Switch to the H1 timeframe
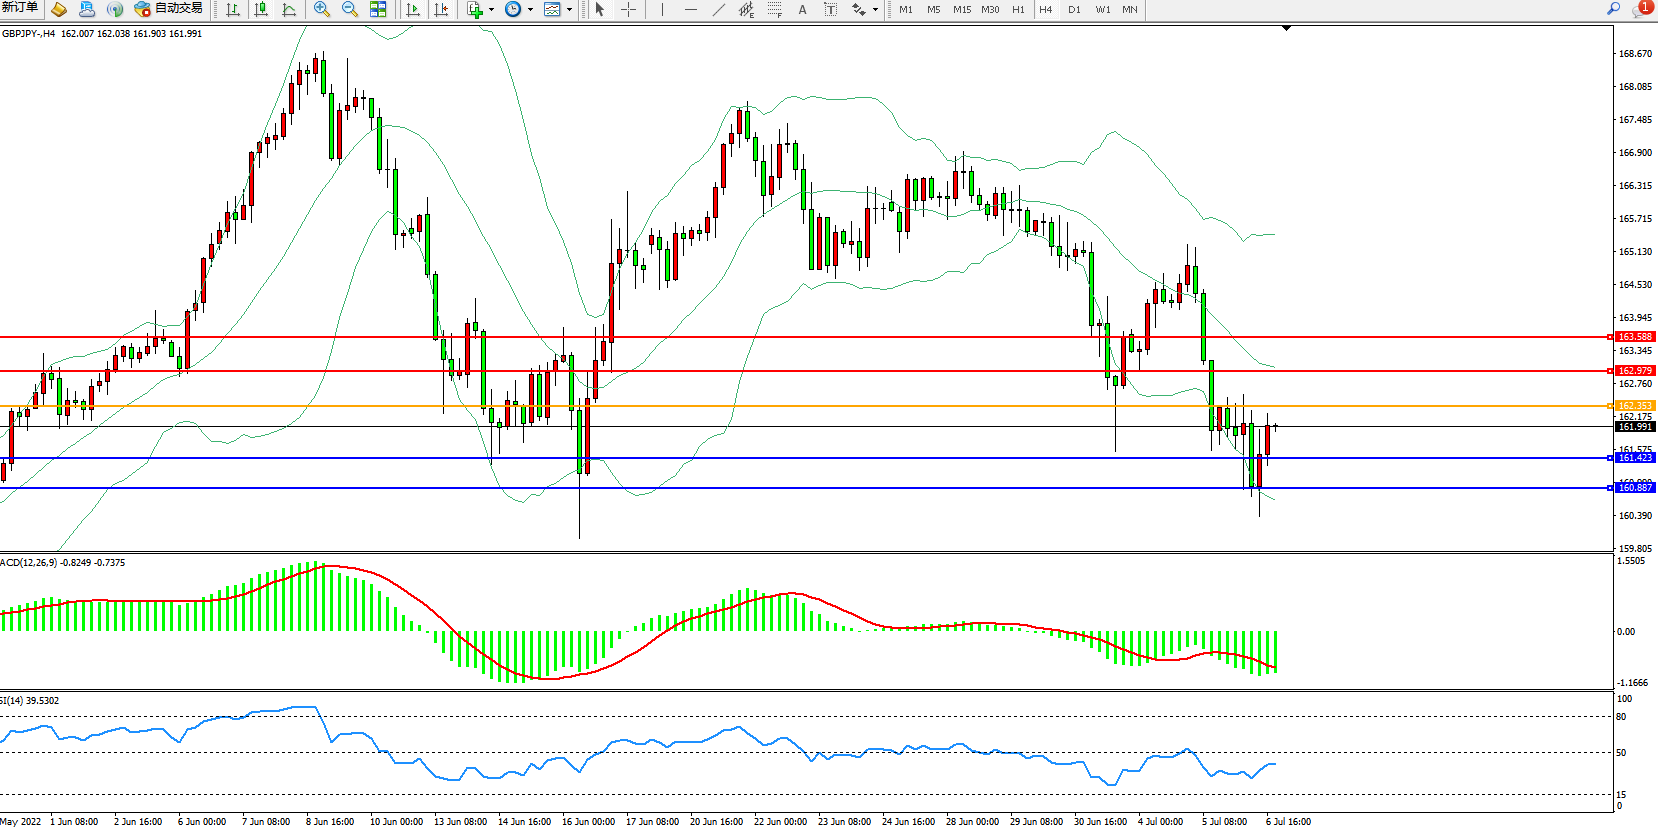Screen dimensions: 1658x828 pyautogui.click(x=1018, y=9)
